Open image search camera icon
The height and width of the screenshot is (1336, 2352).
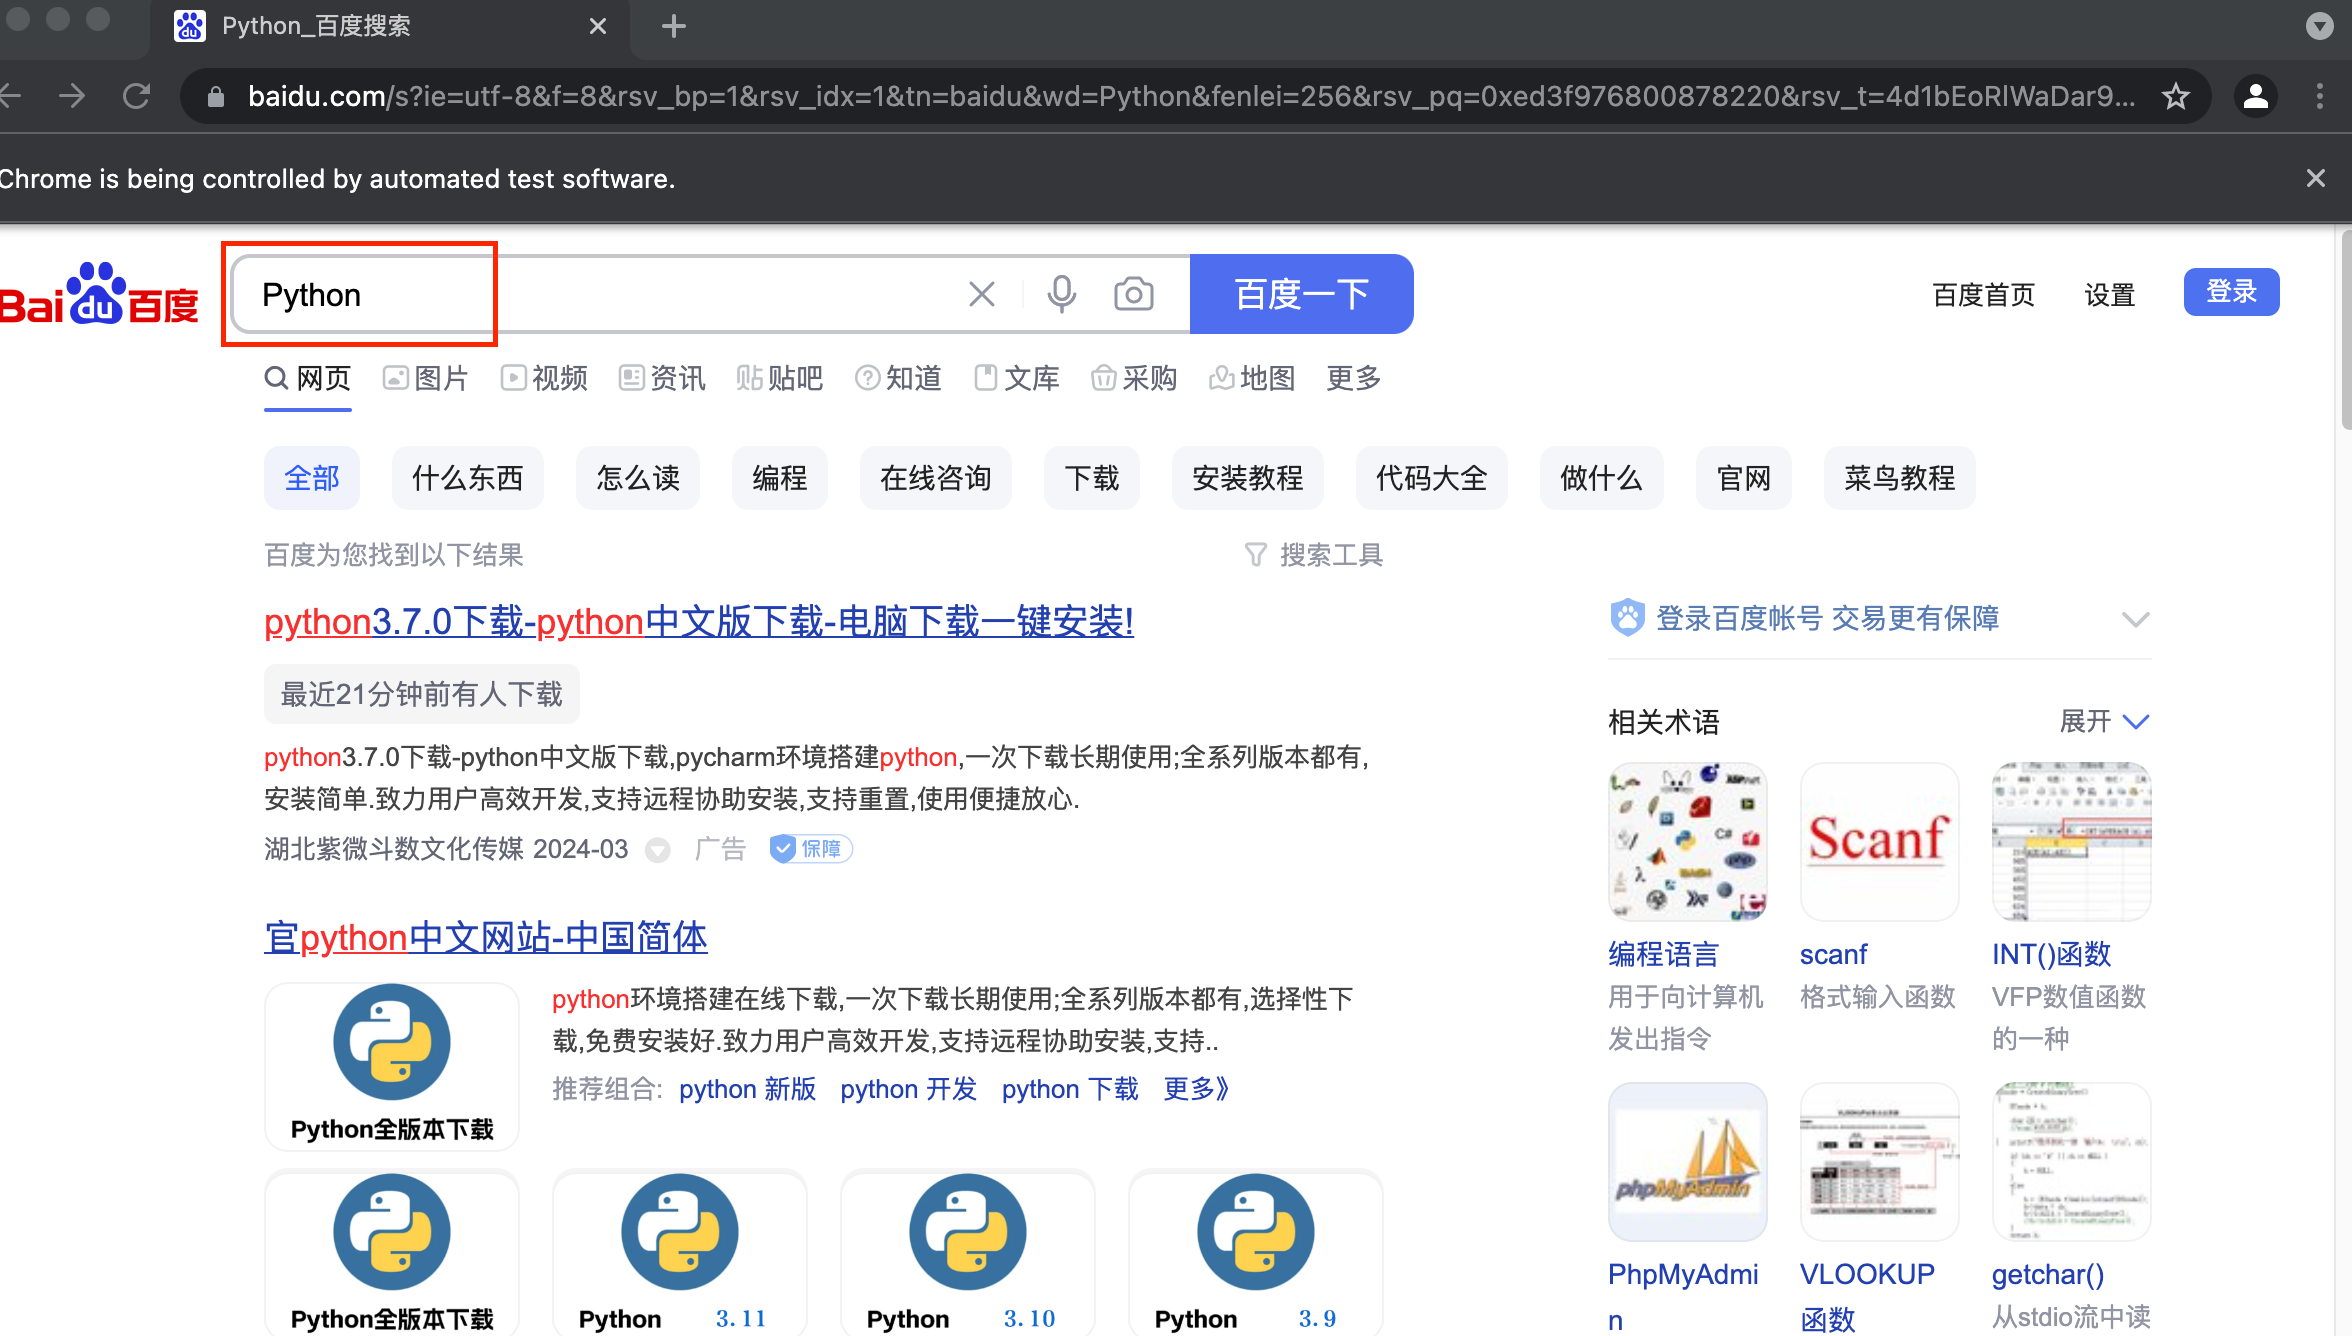[x=1133, y=294]
